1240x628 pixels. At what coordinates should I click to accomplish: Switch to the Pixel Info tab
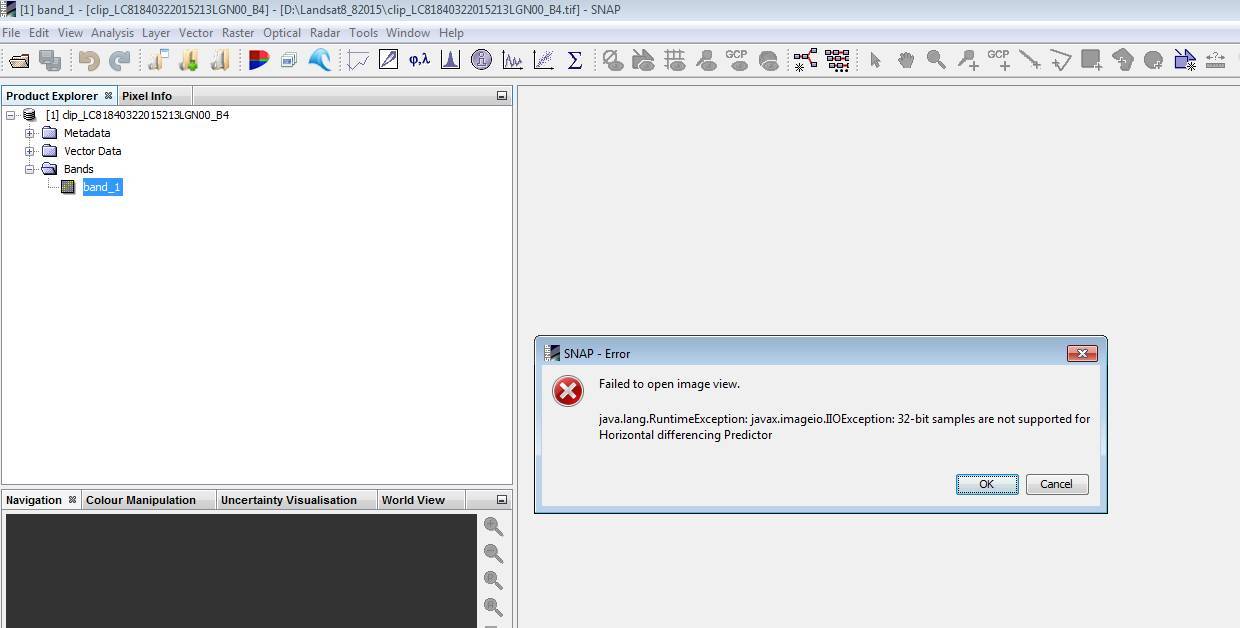147,96
